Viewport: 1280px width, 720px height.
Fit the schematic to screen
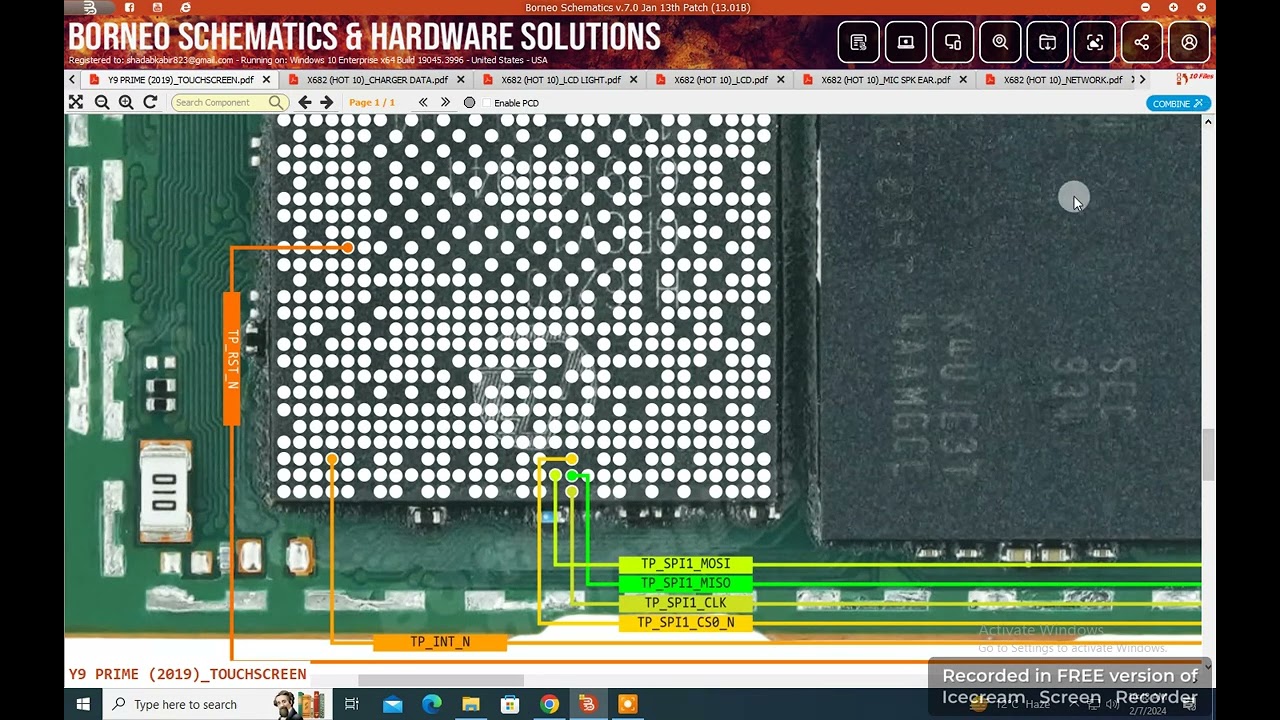tap(76, 102)
